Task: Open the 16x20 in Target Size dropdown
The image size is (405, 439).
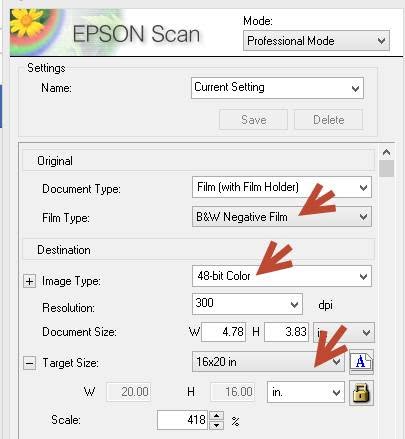Action: pos(268,362)
